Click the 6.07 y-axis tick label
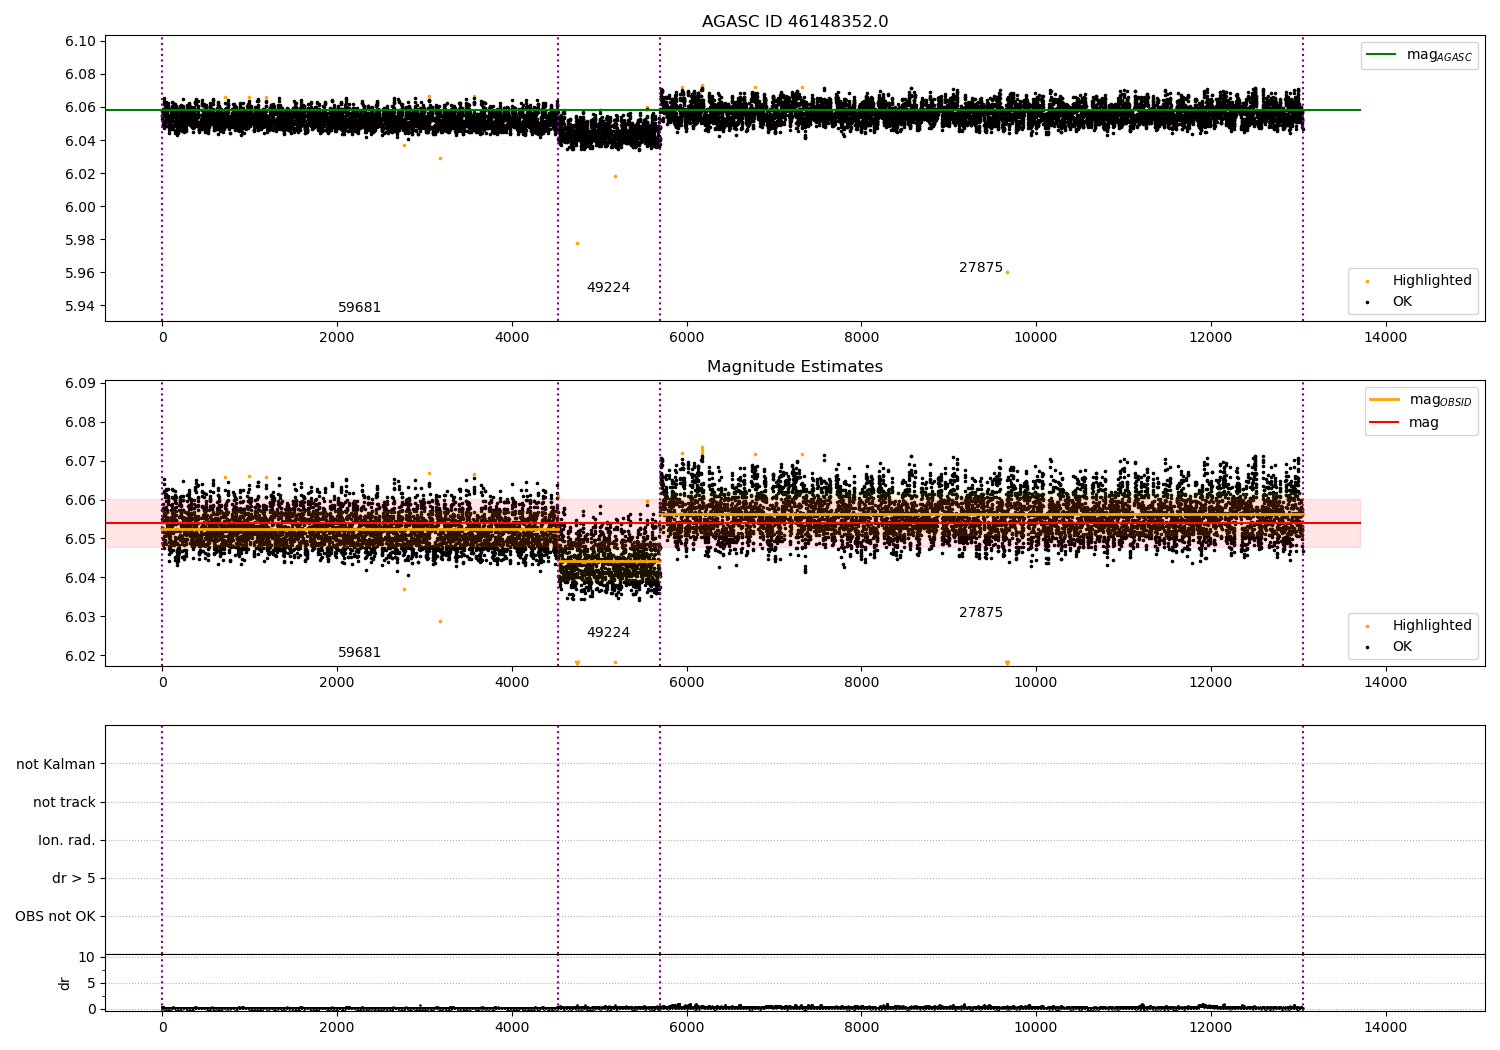 80,462
